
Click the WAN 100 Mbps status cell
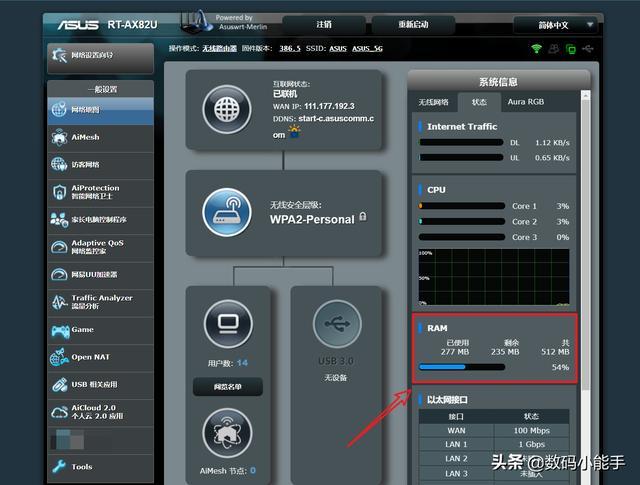click(531, 430)
